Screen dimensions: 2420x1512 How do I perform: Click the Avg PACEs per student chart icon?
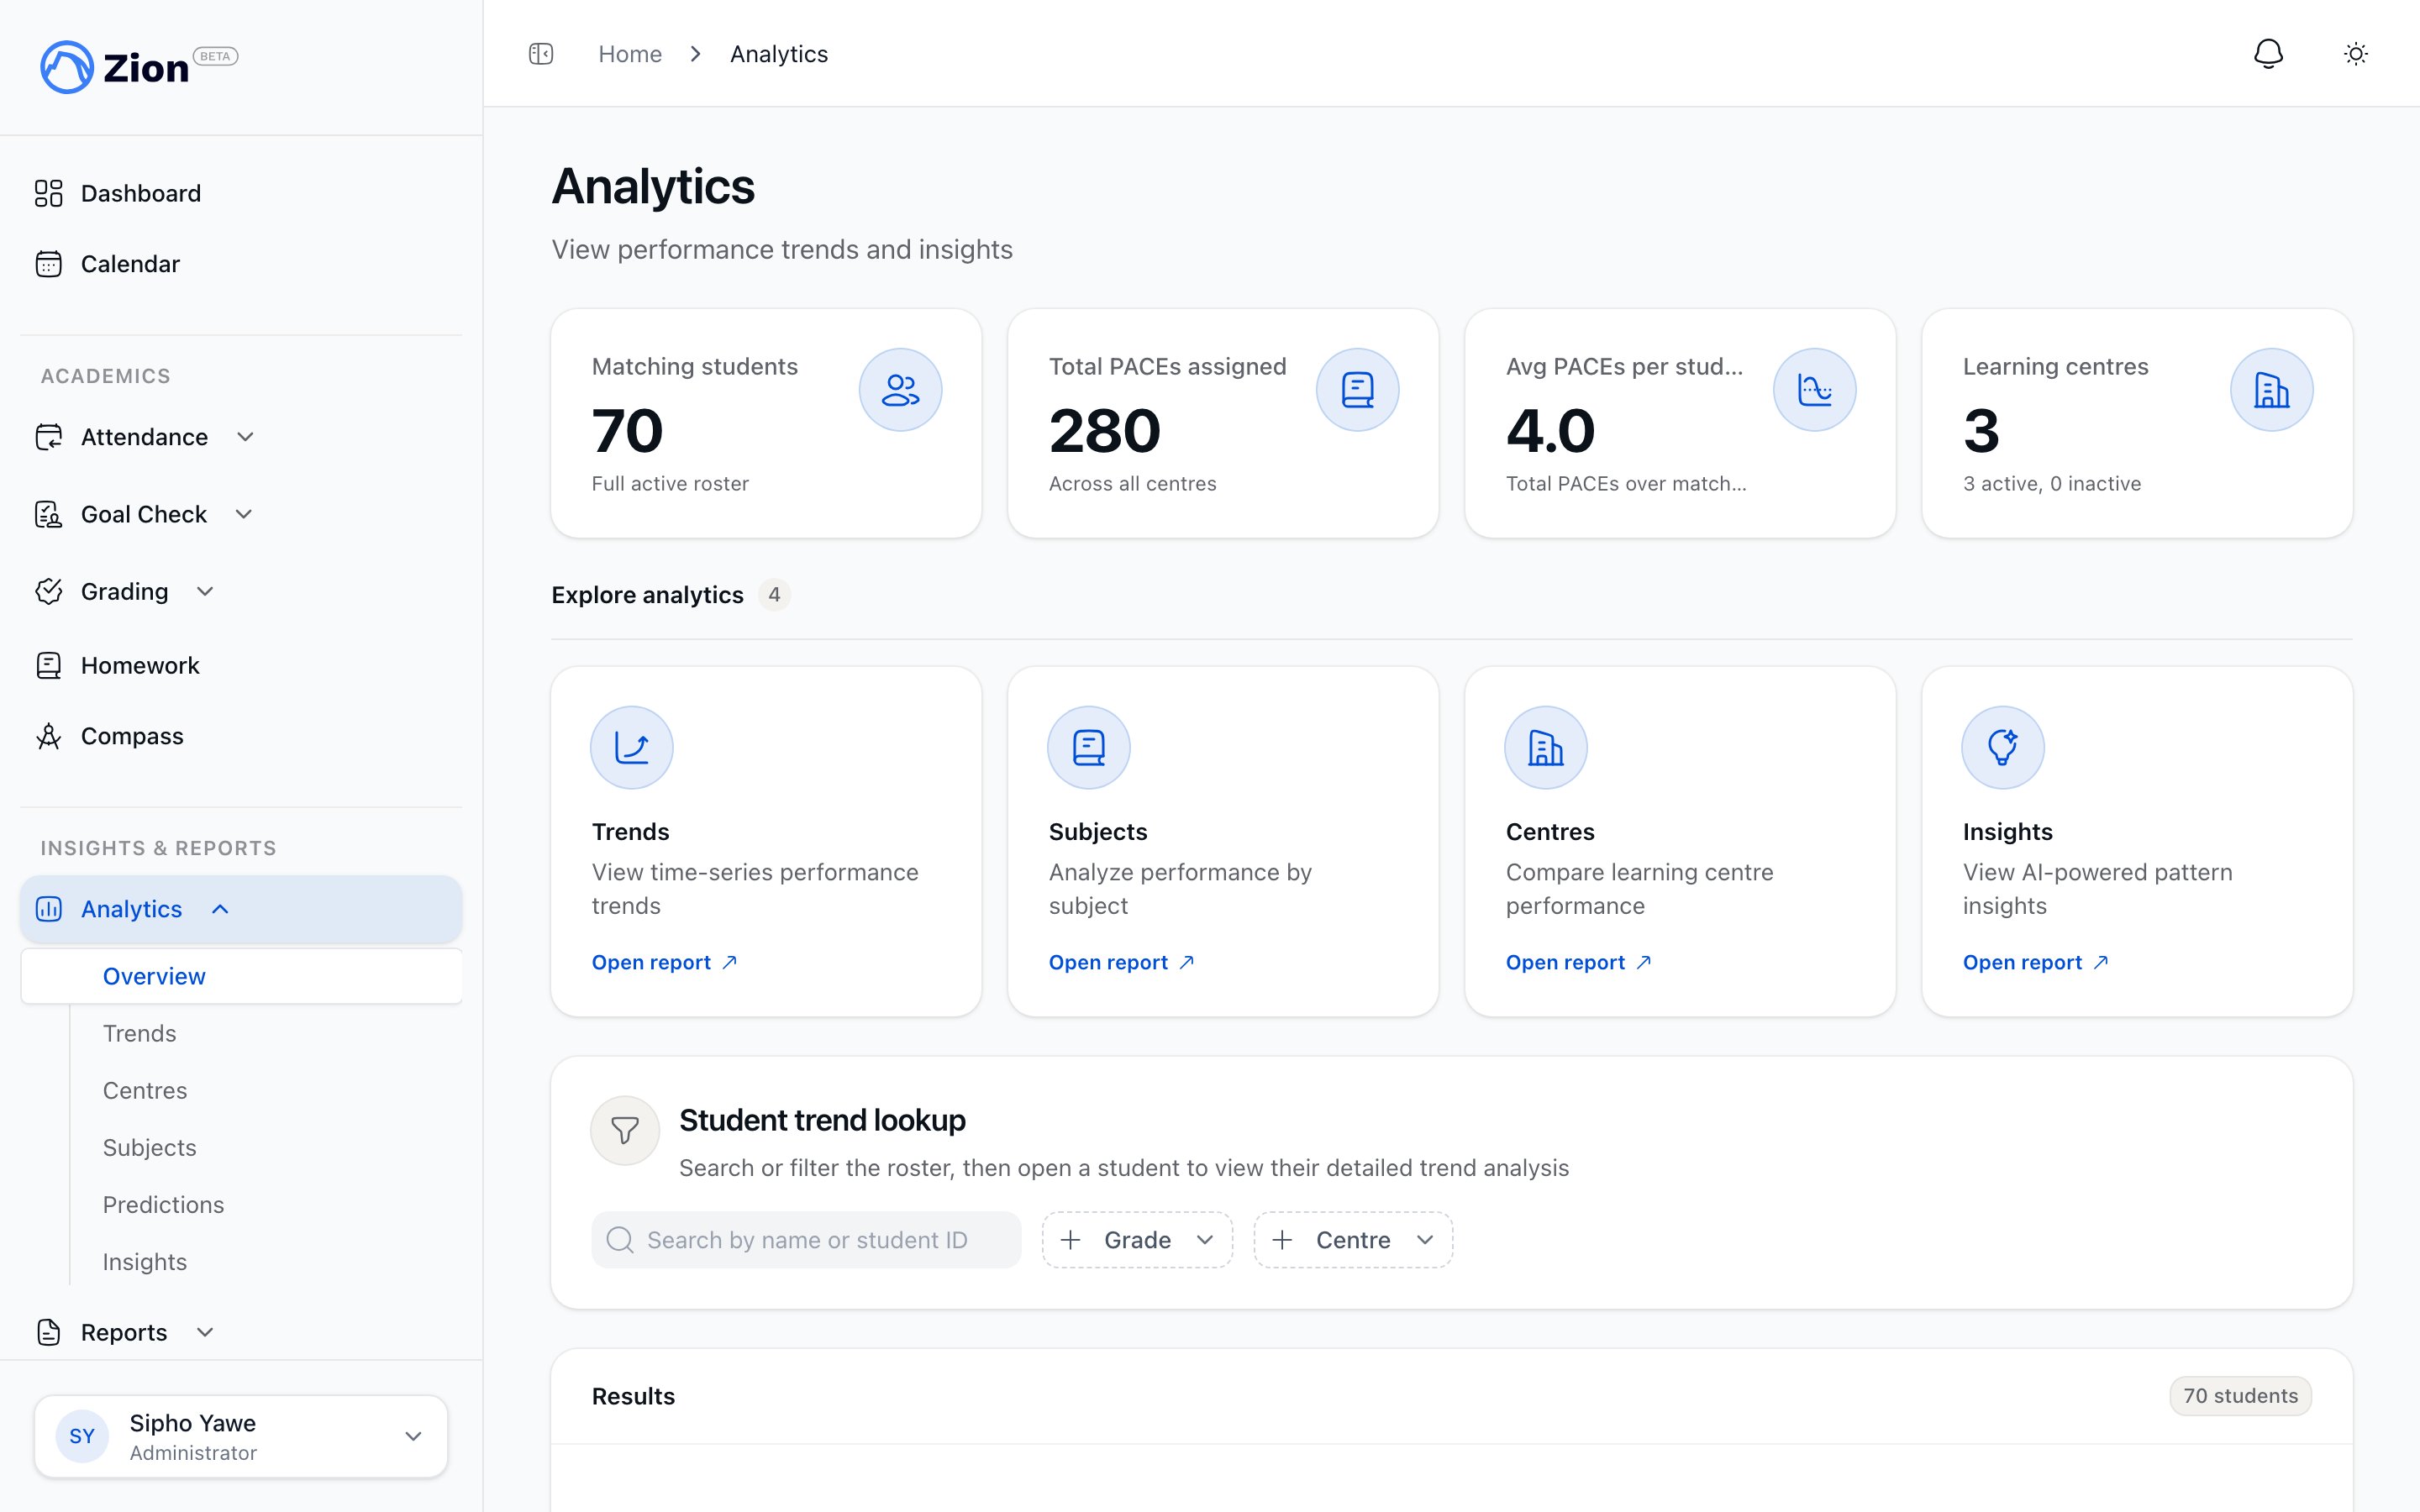click(x=1814, y=390)
